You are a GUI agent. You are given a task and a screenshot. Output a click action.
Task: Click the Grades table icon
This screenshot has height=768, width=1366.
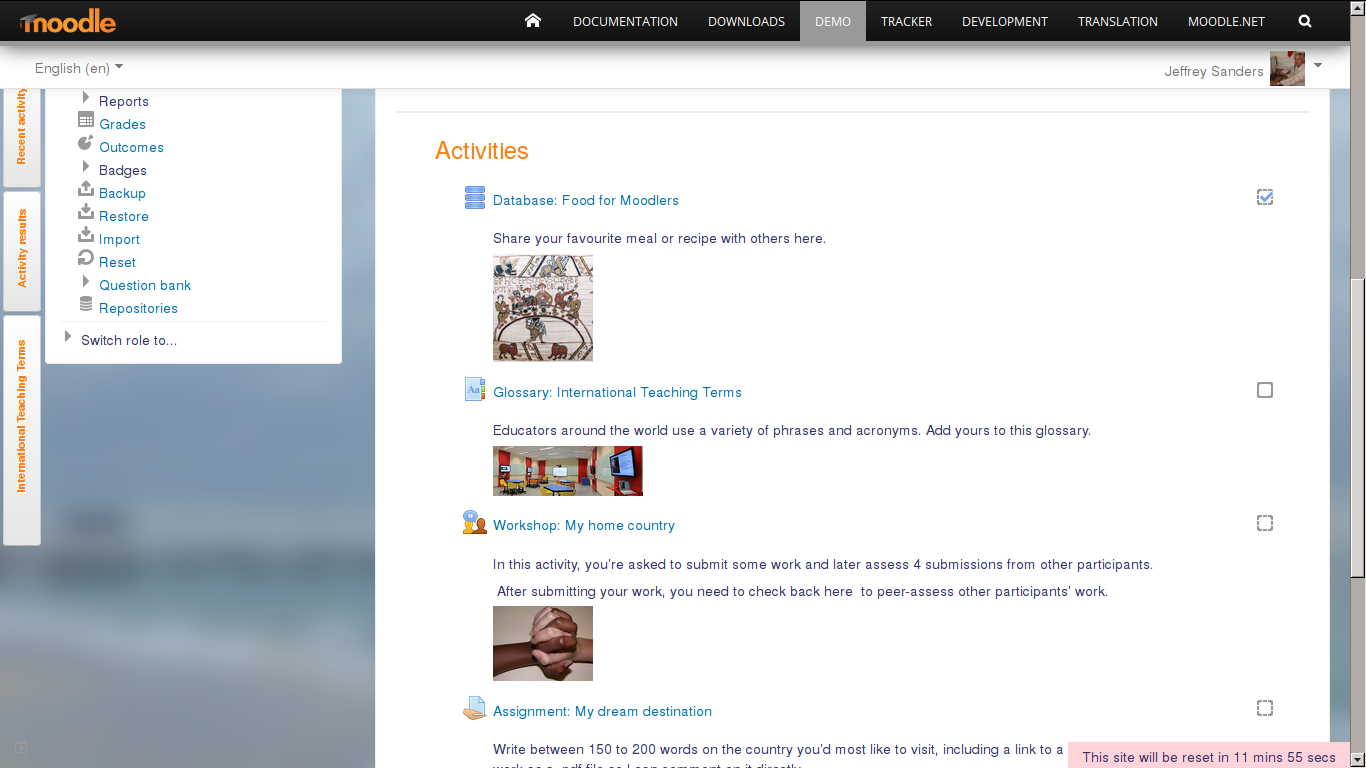coord(86,120)
